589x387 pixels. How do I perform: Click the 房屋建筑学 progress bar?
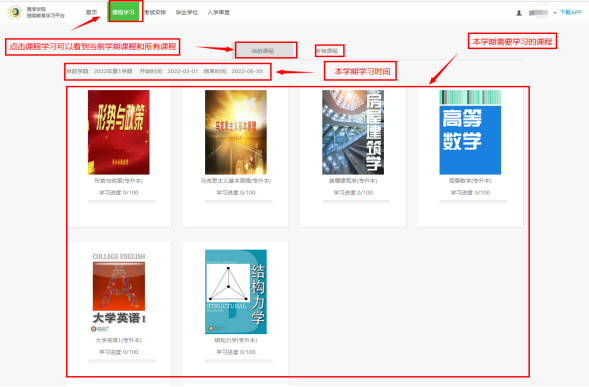click(356, 202)
